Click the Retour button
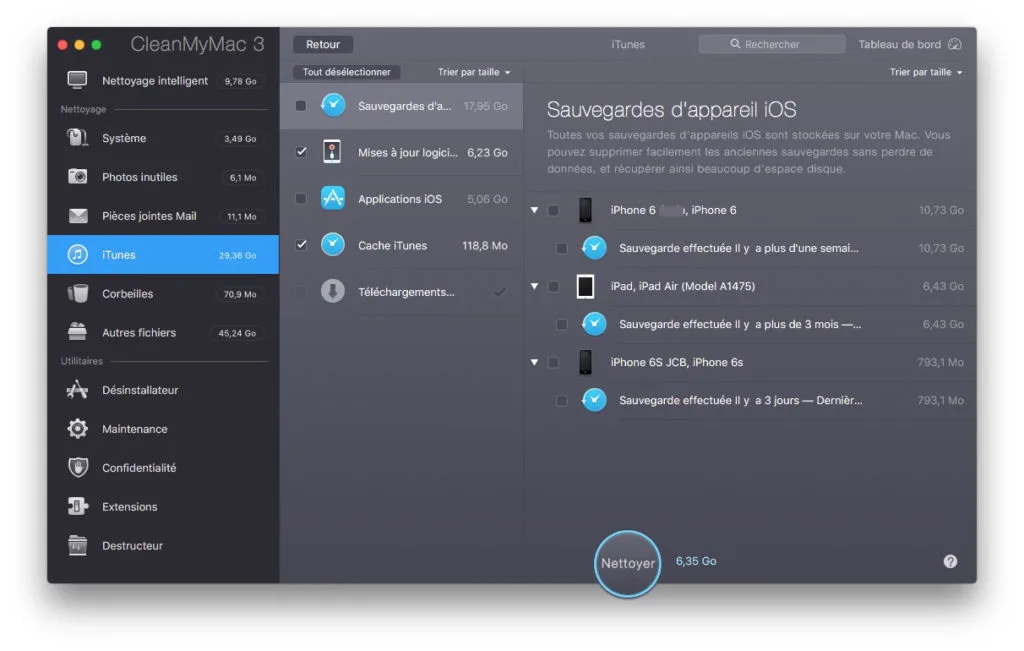Screen dimensions: 1024x651 323,44
